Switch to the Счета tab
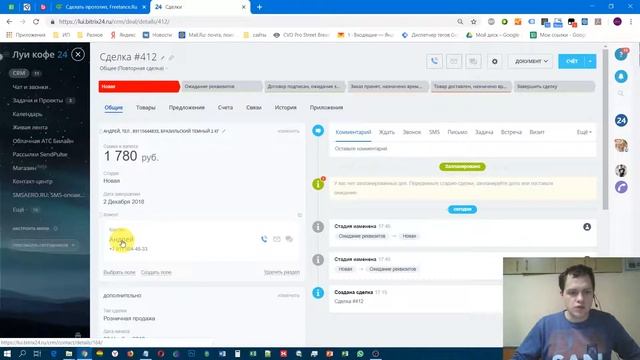The image size is (640, 360). click(225, 108)
